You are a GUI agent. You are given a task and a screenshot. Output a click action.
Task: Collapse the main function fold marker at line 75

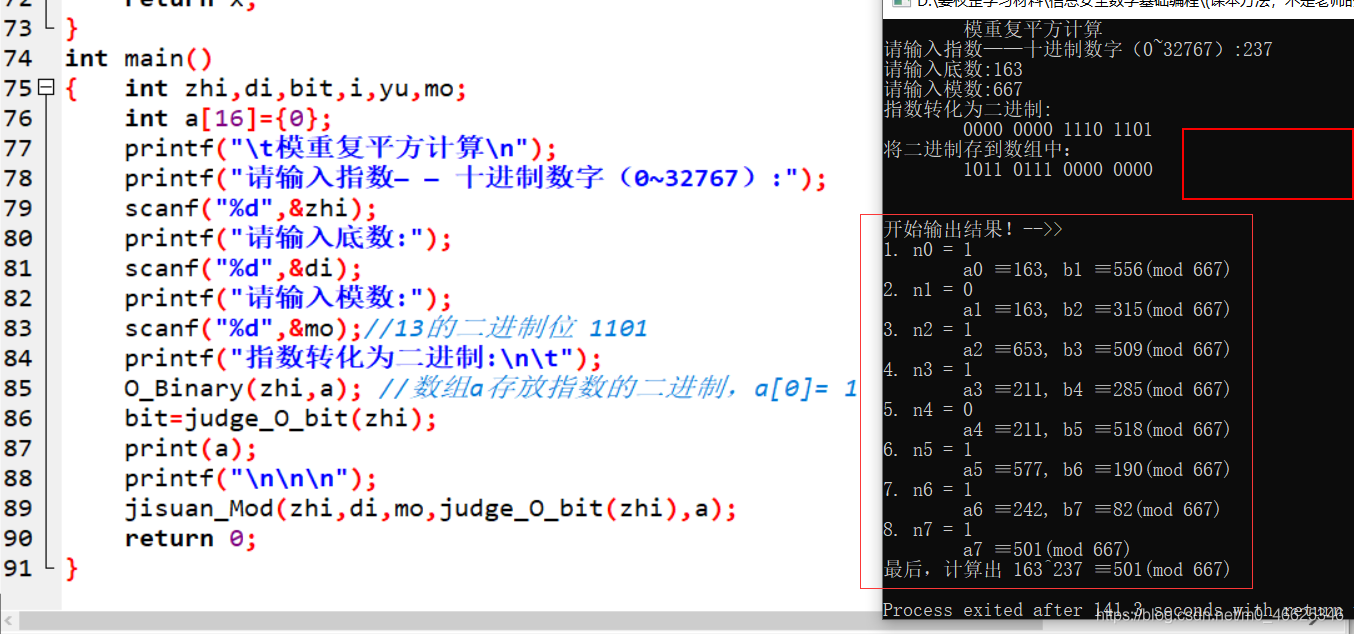[45, 88]
